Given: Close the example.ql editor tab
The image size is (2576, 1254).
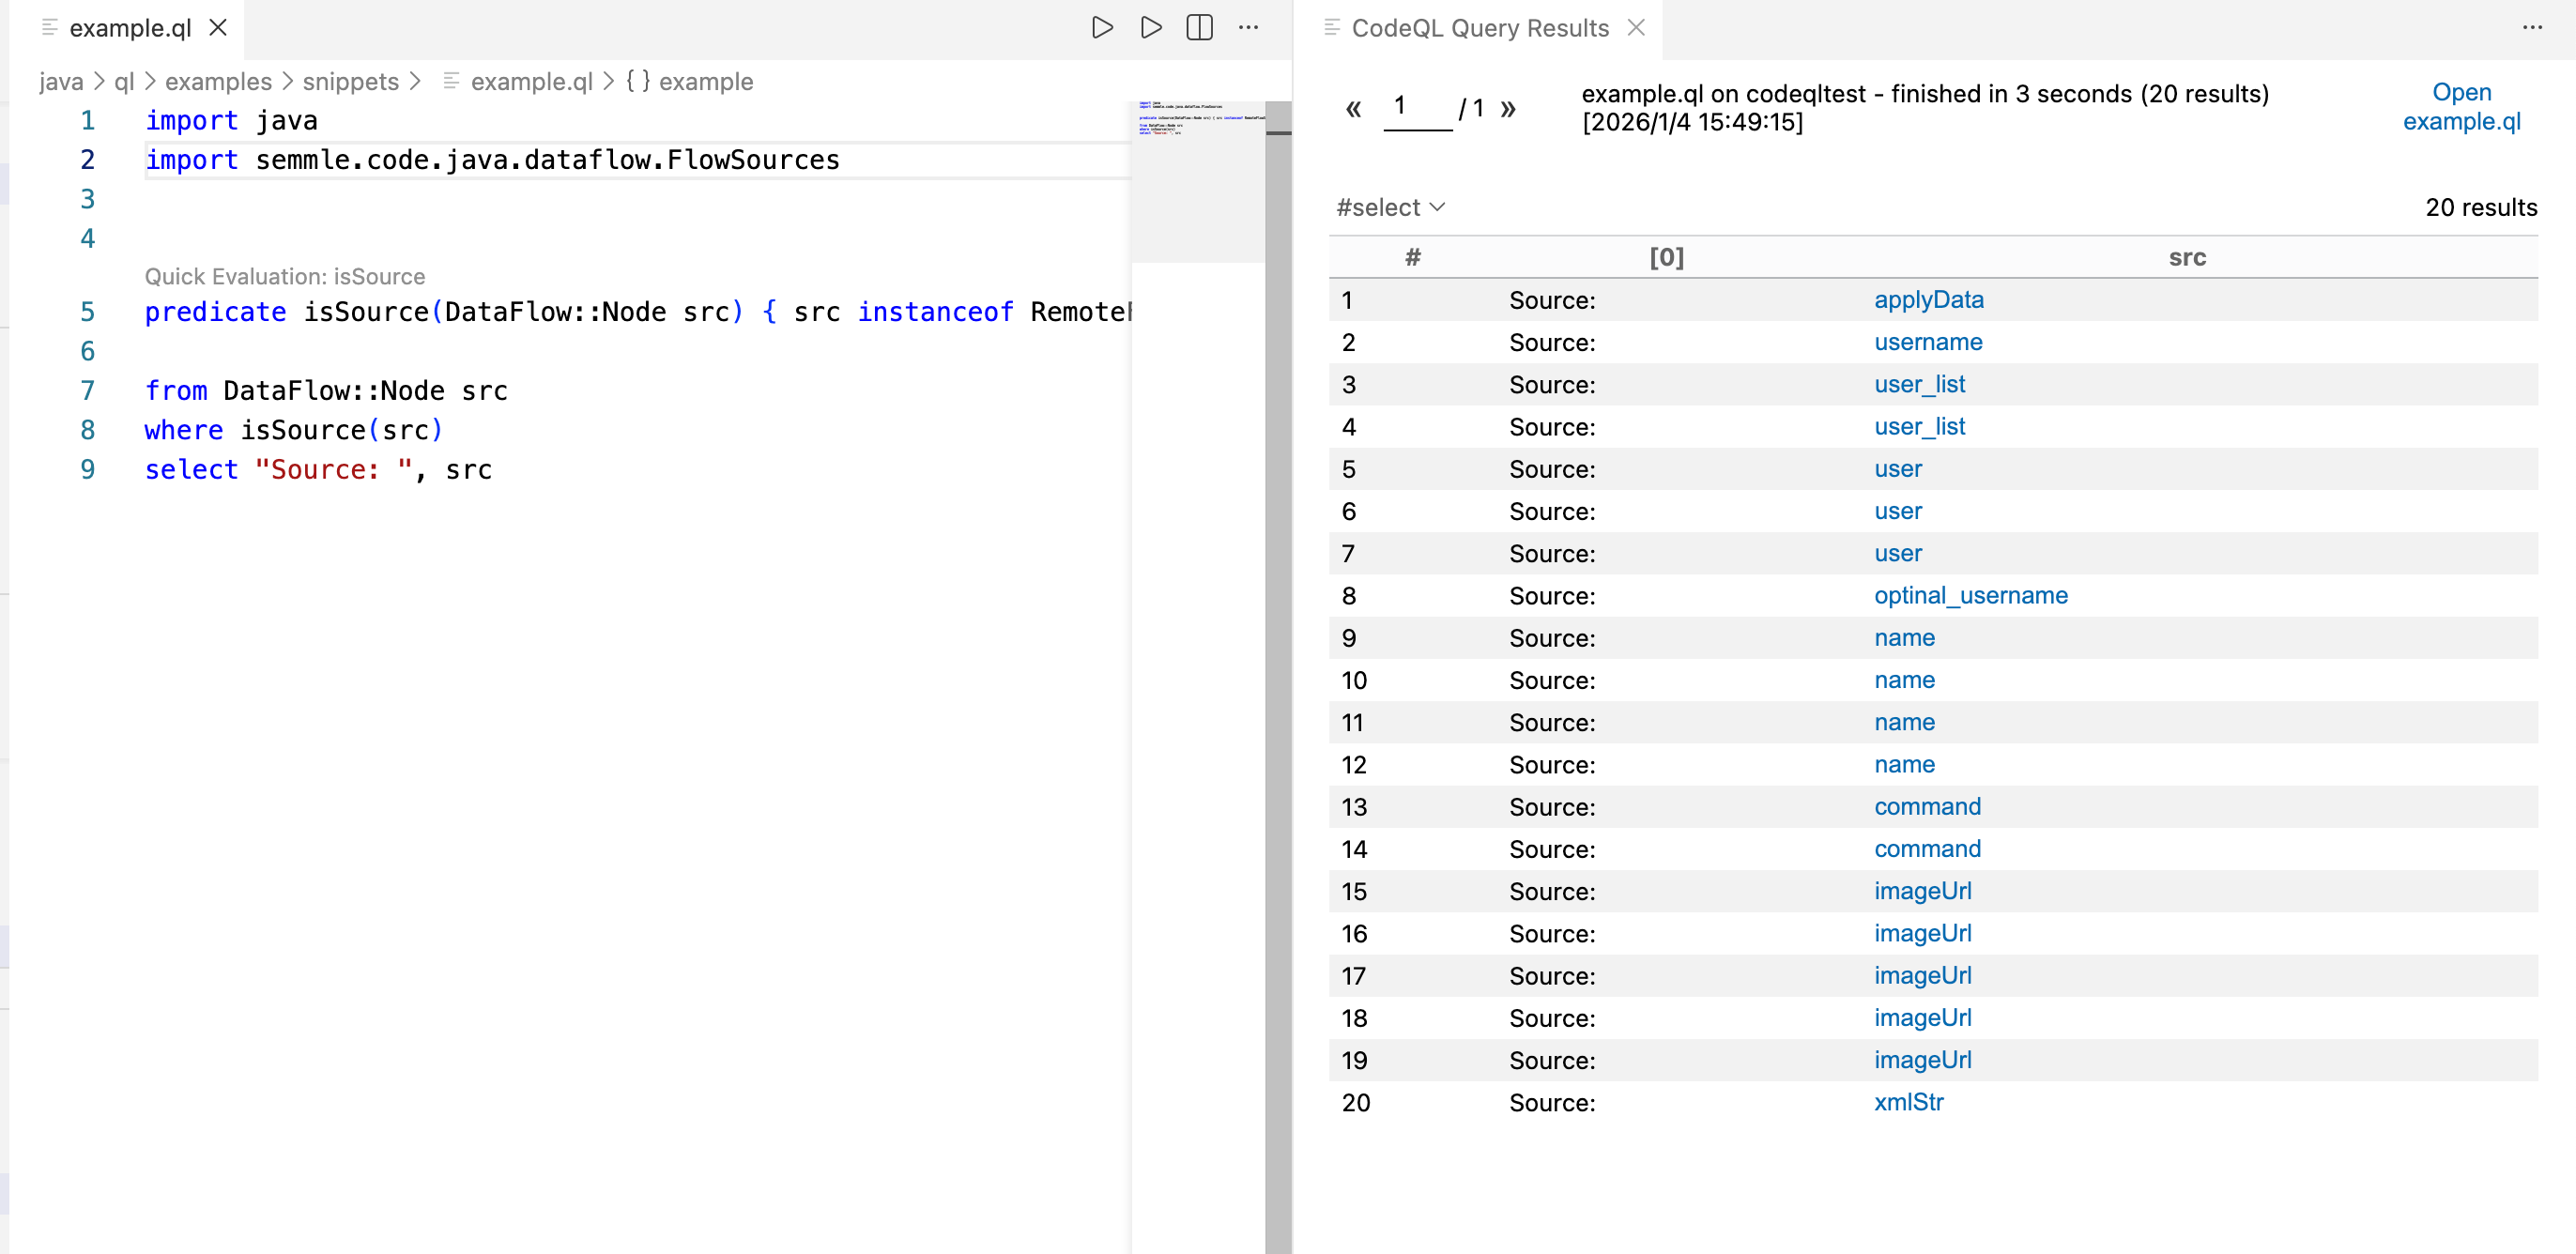Looking at the screenshot, I should (218, 28).
